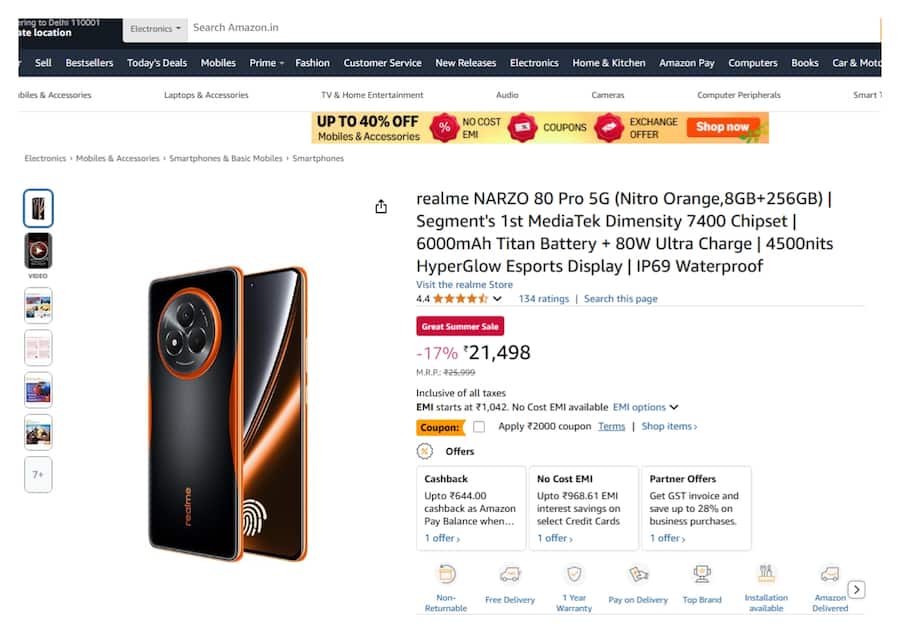
Task: Click the Shop now banner button
Action: tap(725, 128)
